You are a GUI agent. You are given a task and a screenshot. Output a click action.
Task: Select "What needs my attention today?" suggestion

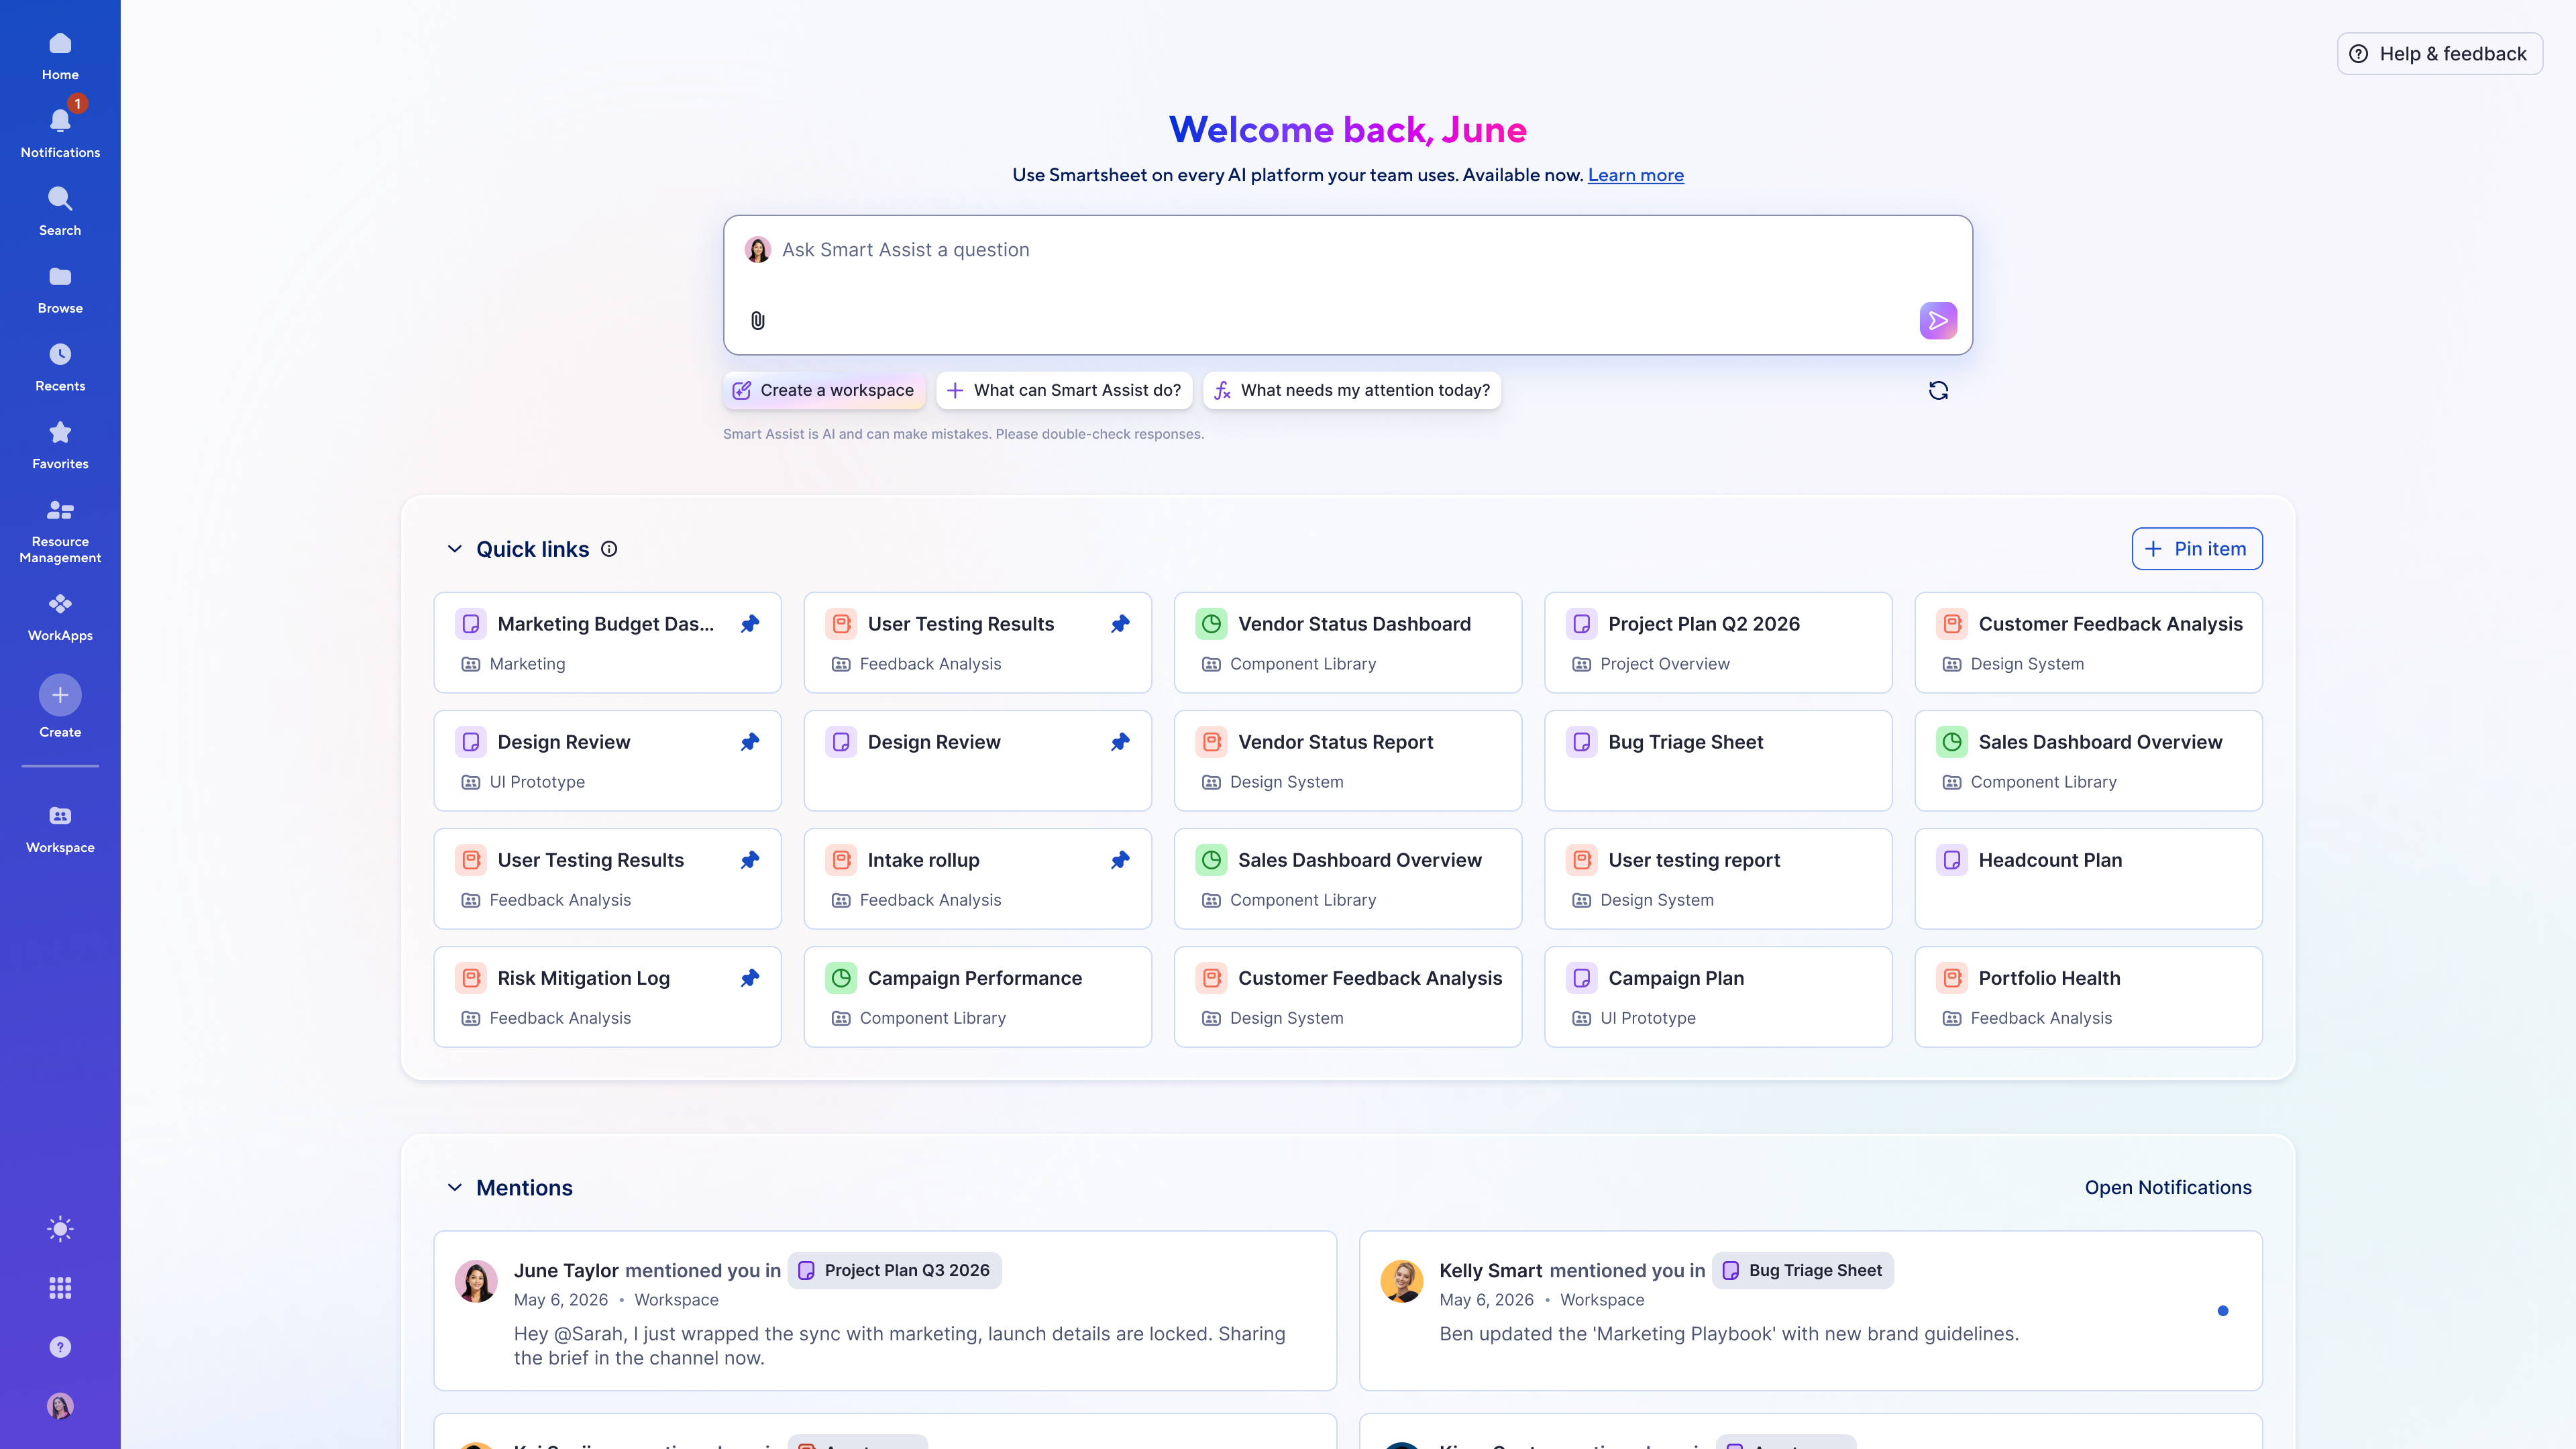[1352, 390]
